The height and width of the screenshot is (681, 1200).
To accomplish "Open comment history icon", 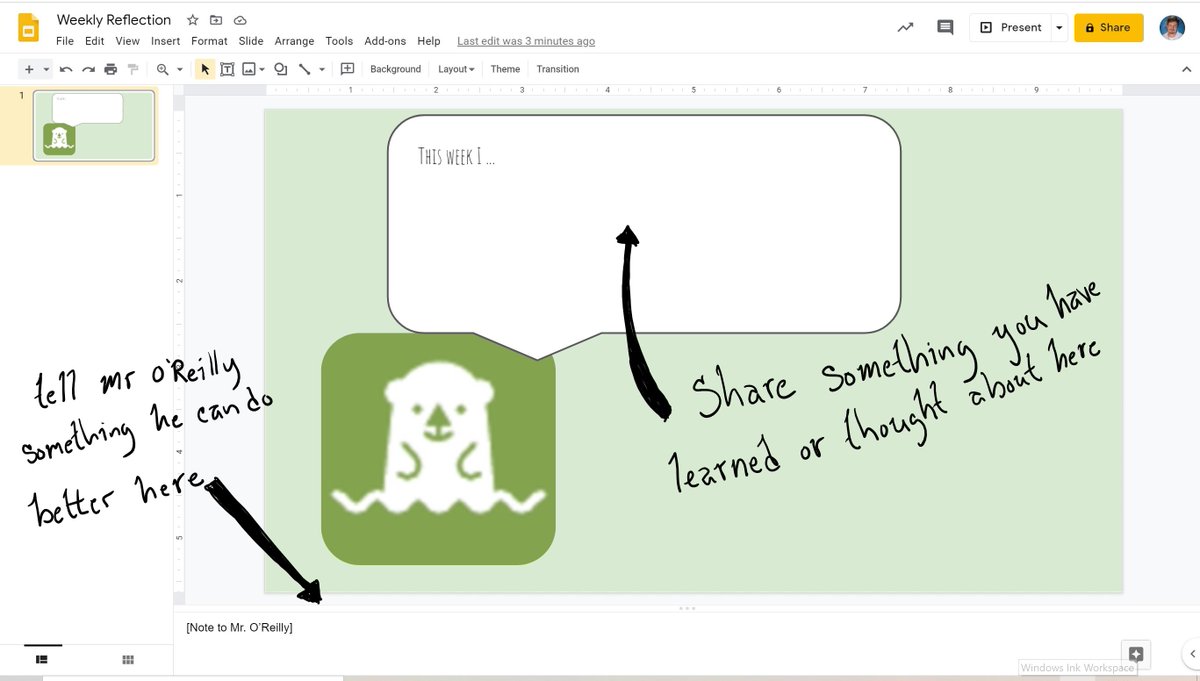I will pyautogui.click(x=945, y=27).
